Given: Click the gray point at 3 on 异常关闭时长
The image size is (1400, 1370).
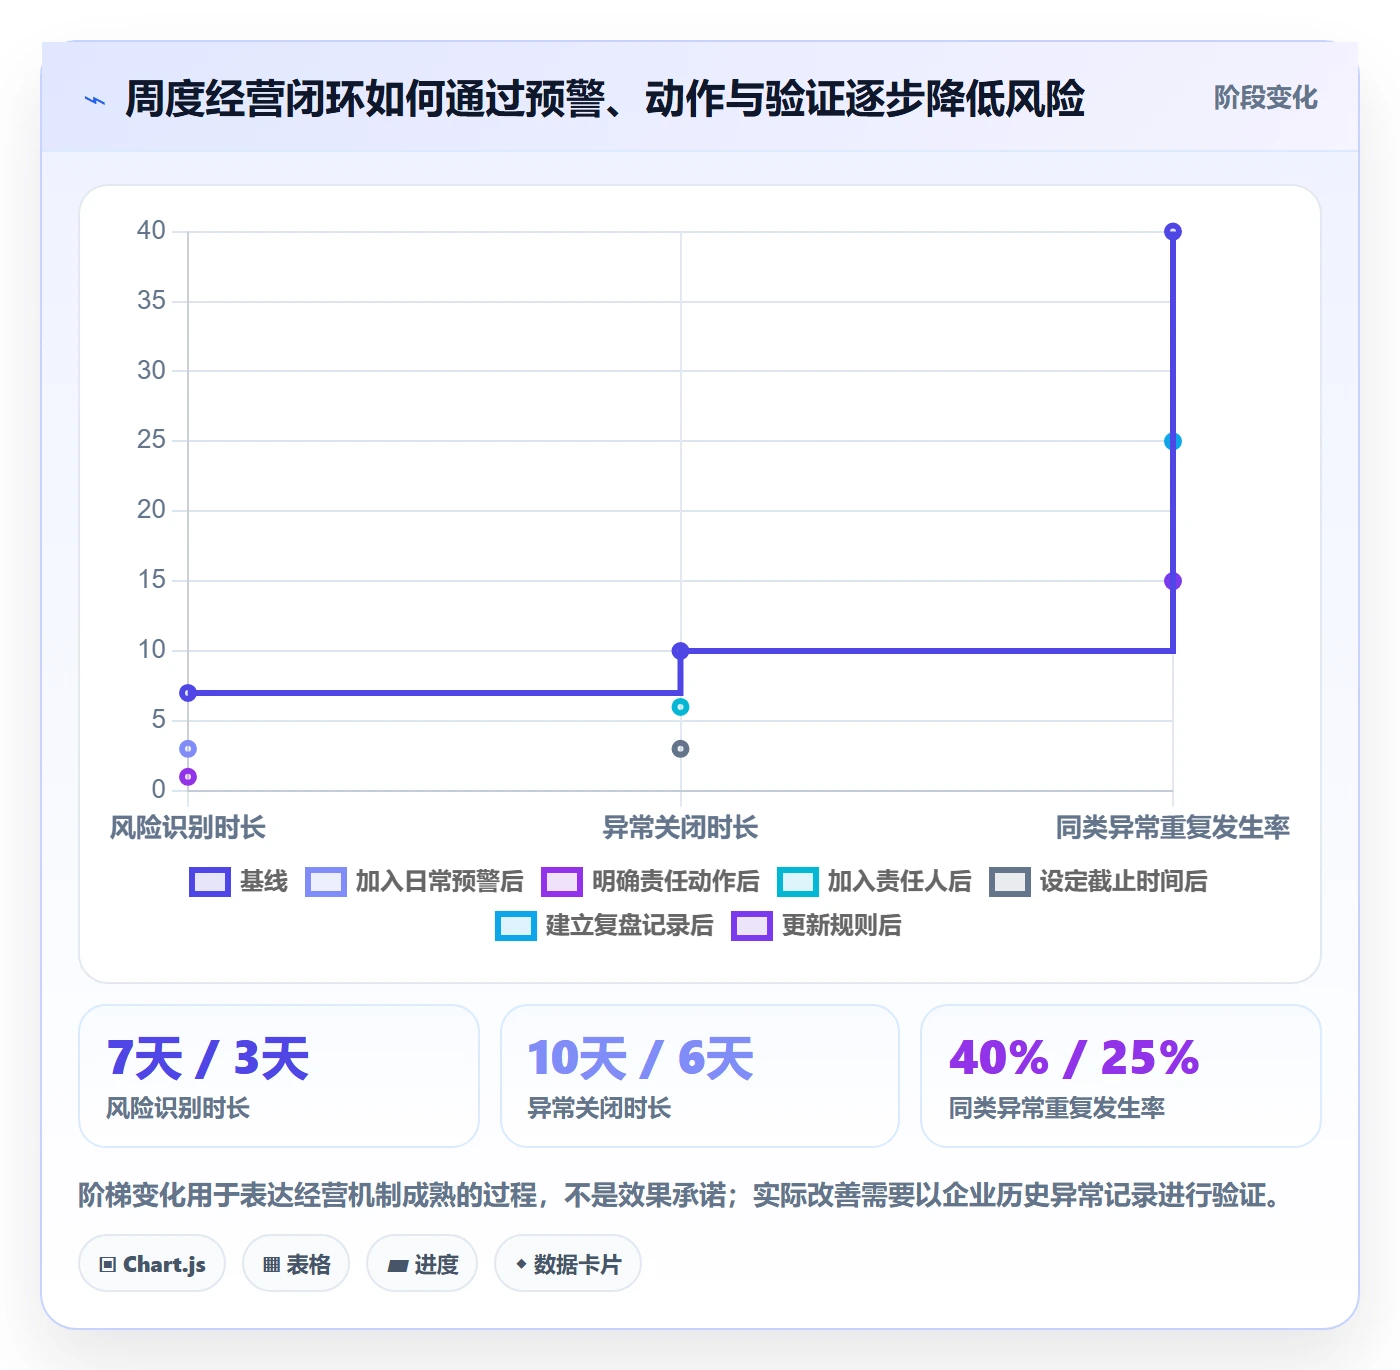Looking at the screenshot, I should 680,749.
